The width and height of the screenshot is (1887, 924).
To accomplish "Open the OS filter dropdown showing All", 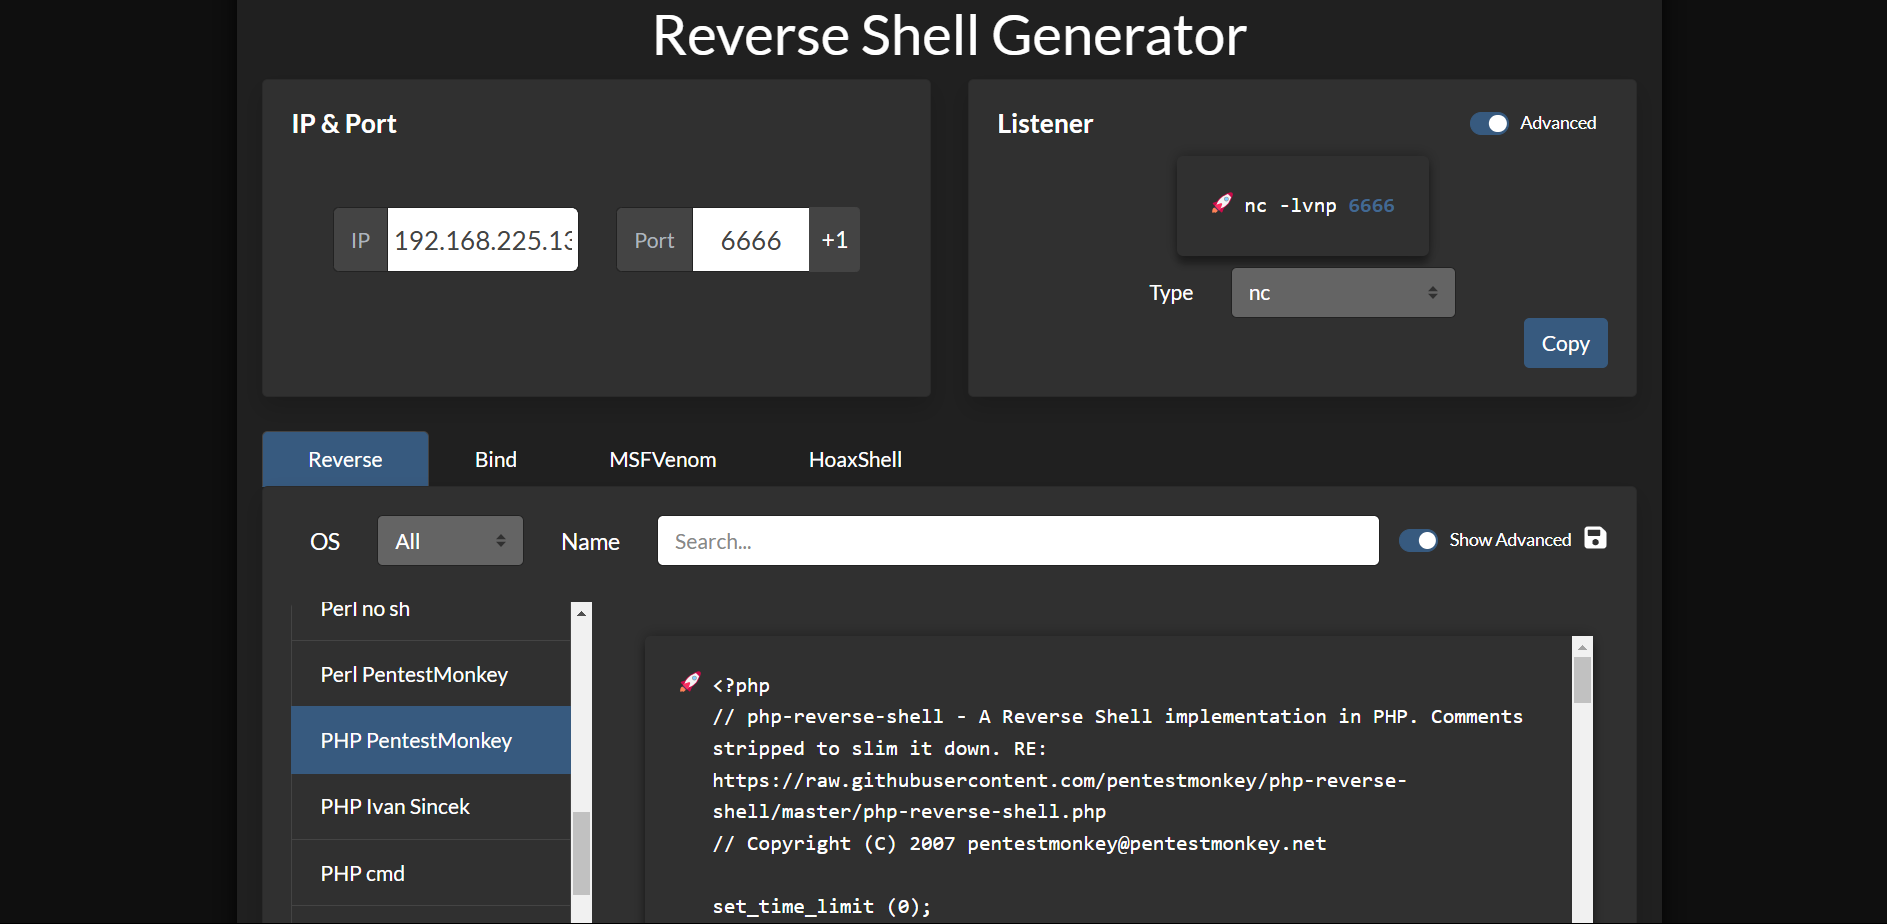I will (450, 541).
